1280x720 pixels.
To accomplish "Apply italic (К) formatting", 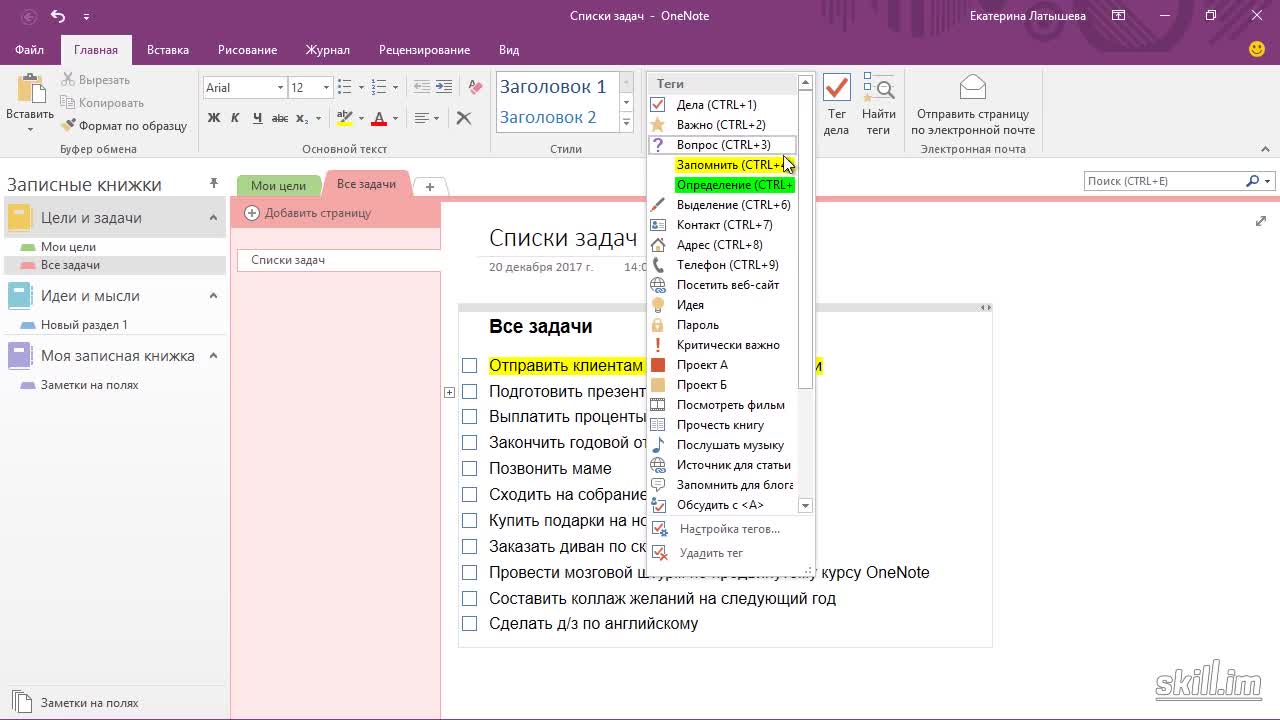I will (235, 118).
